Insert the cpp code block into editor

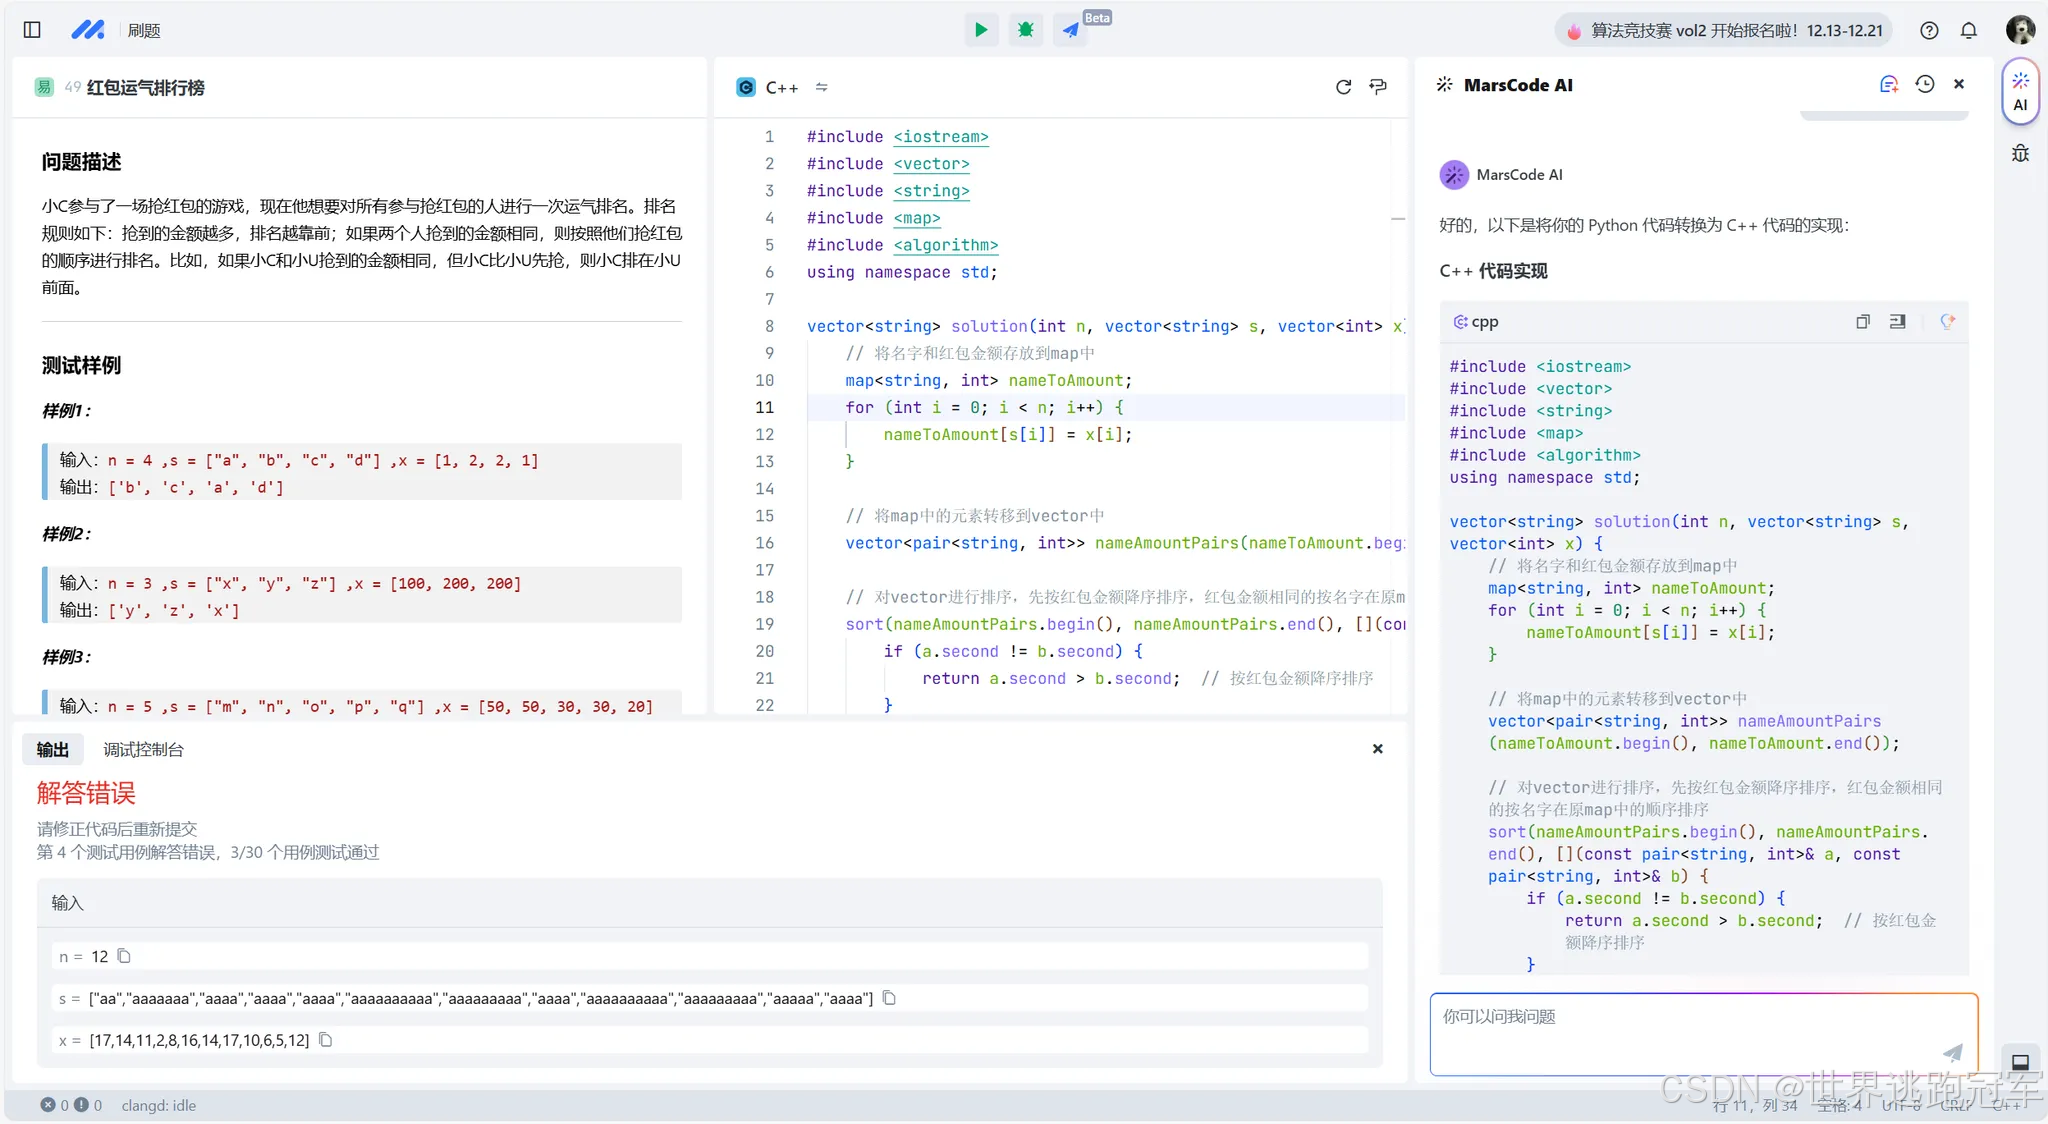coord(1897,322)
